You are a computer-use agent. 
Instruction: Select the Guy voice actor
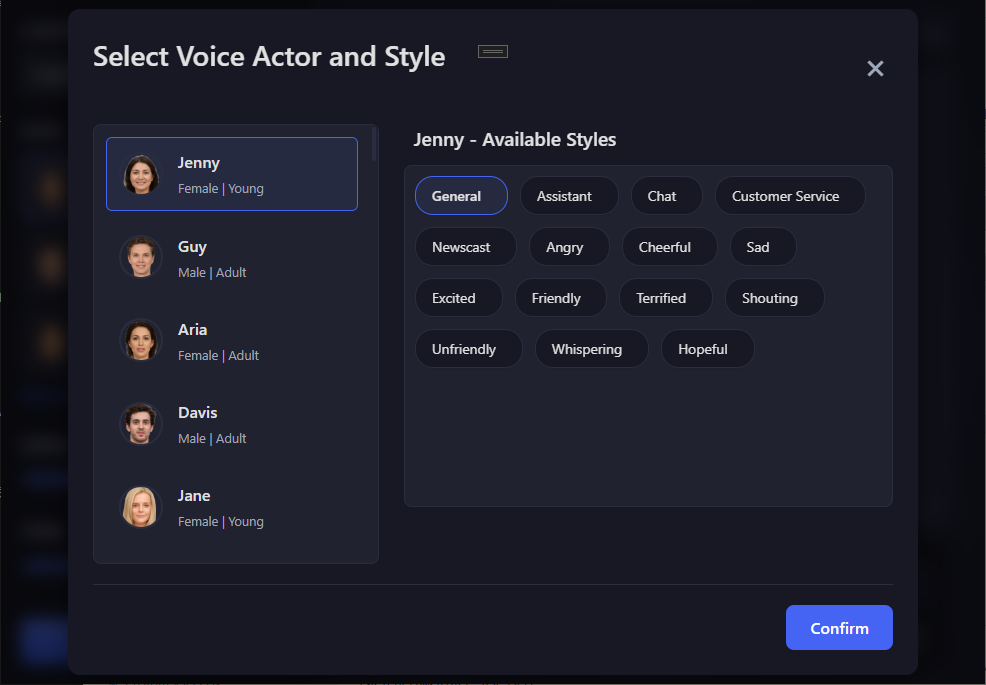(232, 257)
